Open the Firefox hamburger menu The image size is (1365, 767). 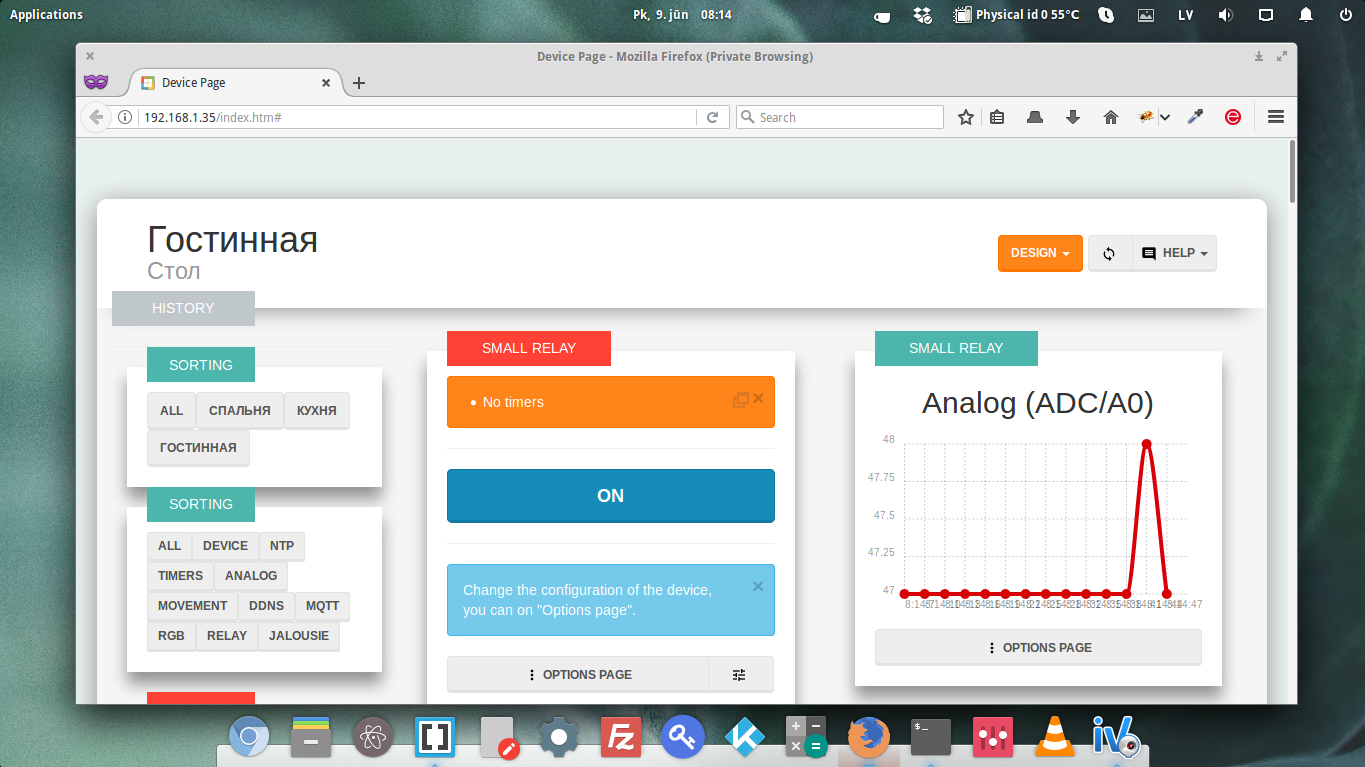click(x=1275, y=117)
